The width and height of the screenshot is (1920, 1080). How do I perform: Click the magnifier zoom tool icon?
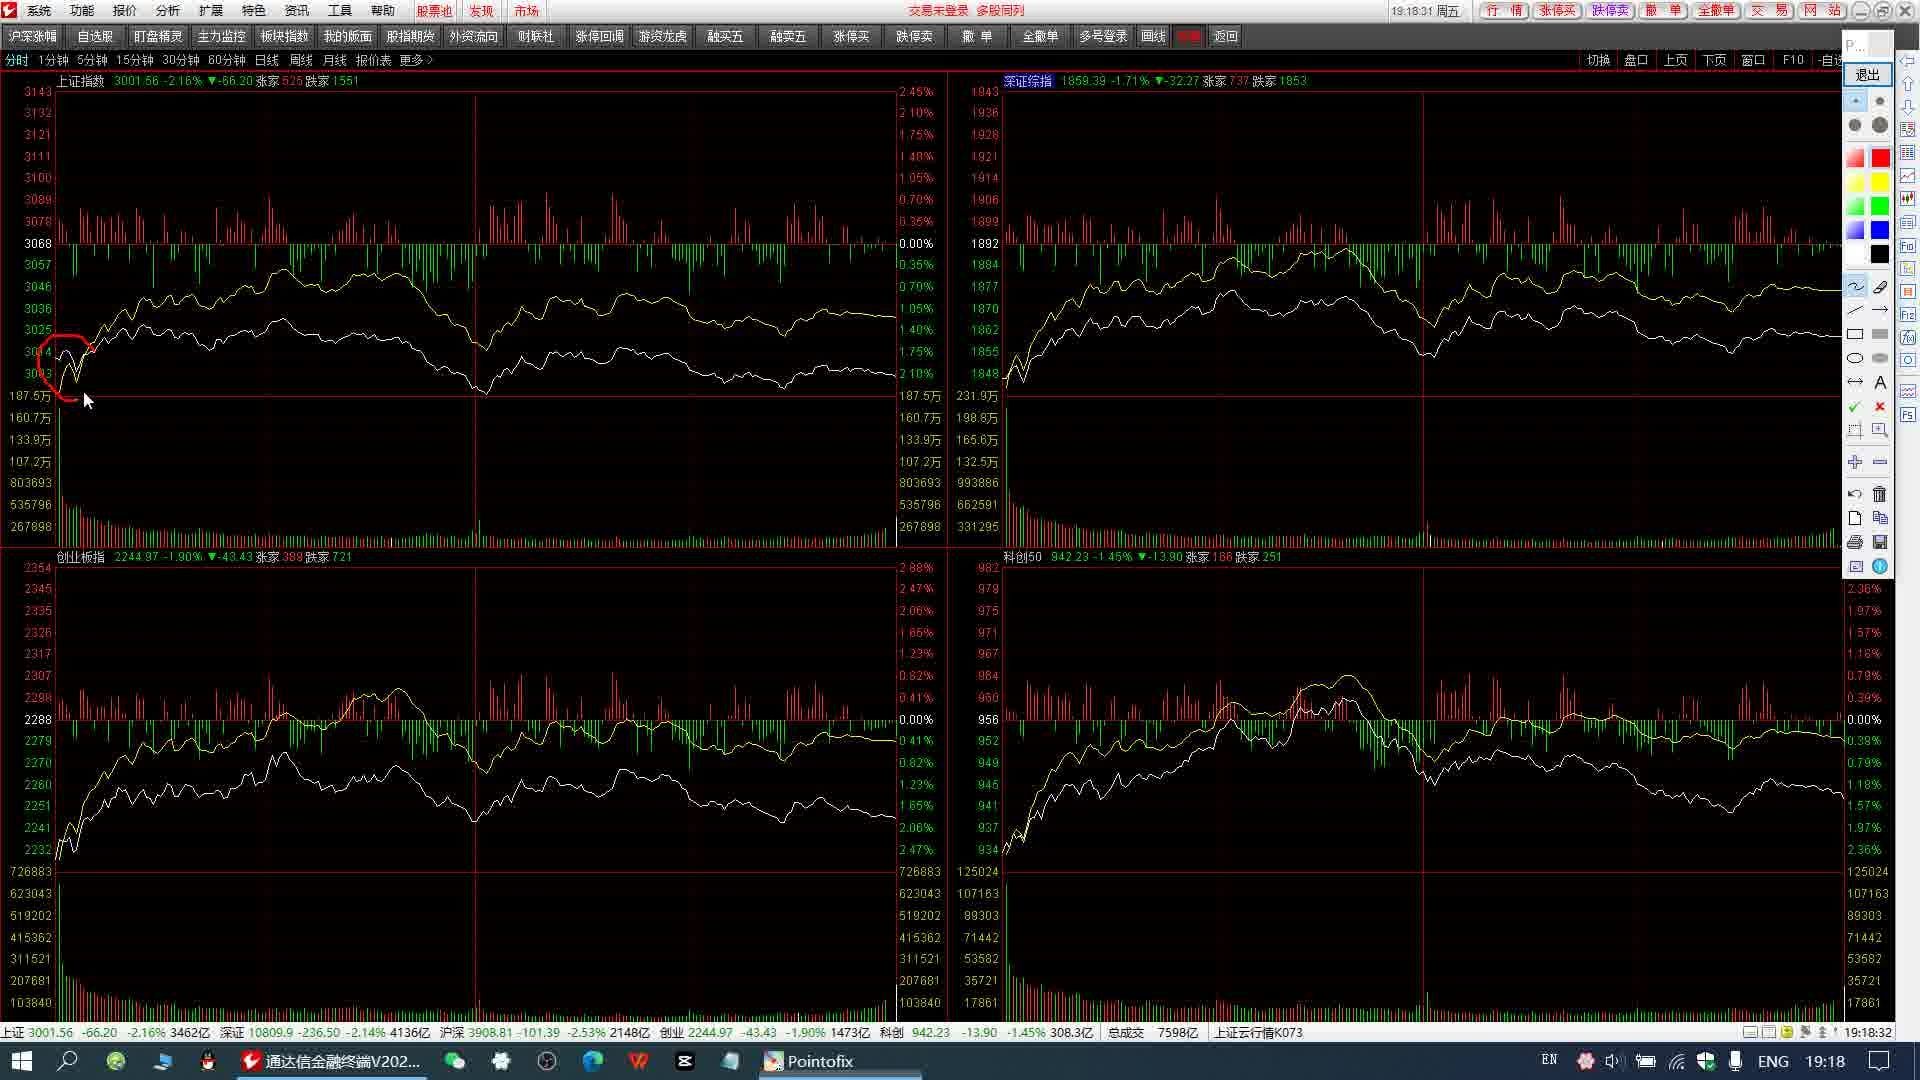tap(1880, 430)
